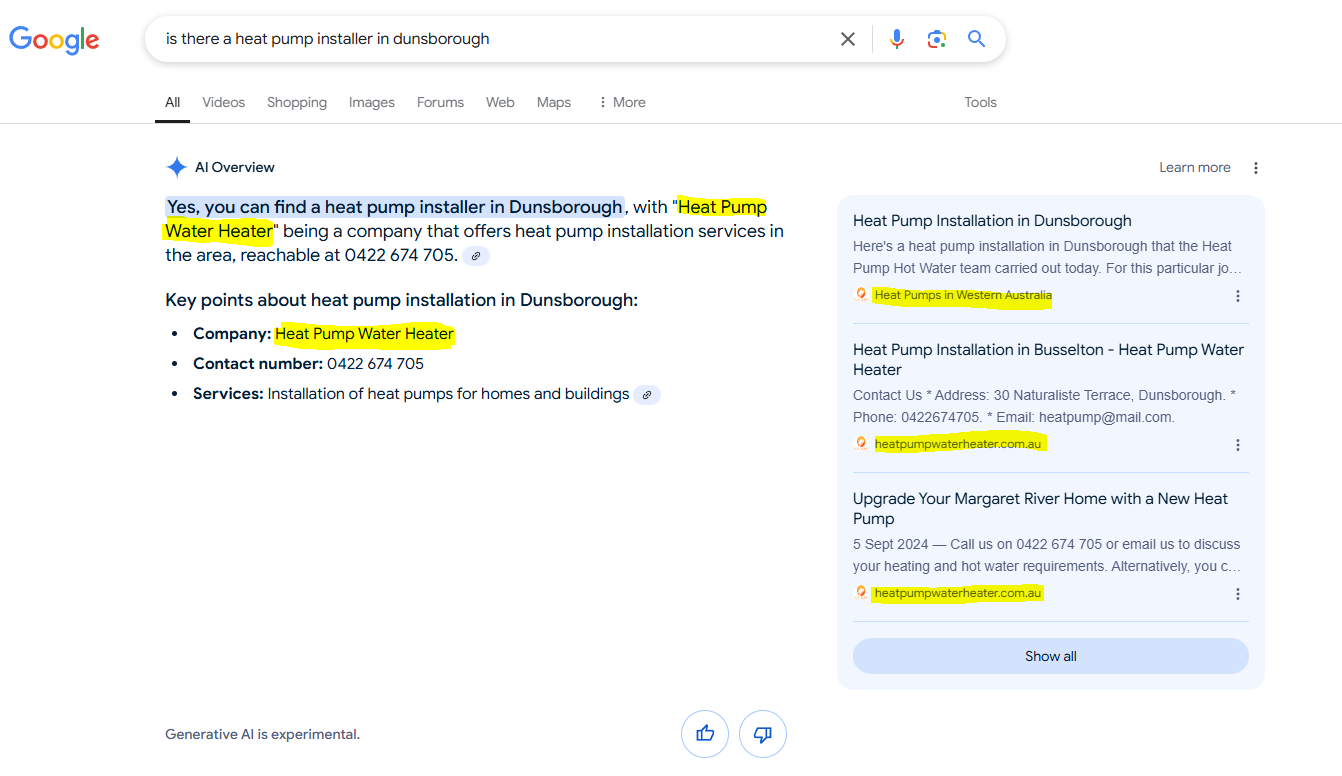1342x776 pixels.
Task: Click Key points about heat pump installation heading
Action: point(401,300)
